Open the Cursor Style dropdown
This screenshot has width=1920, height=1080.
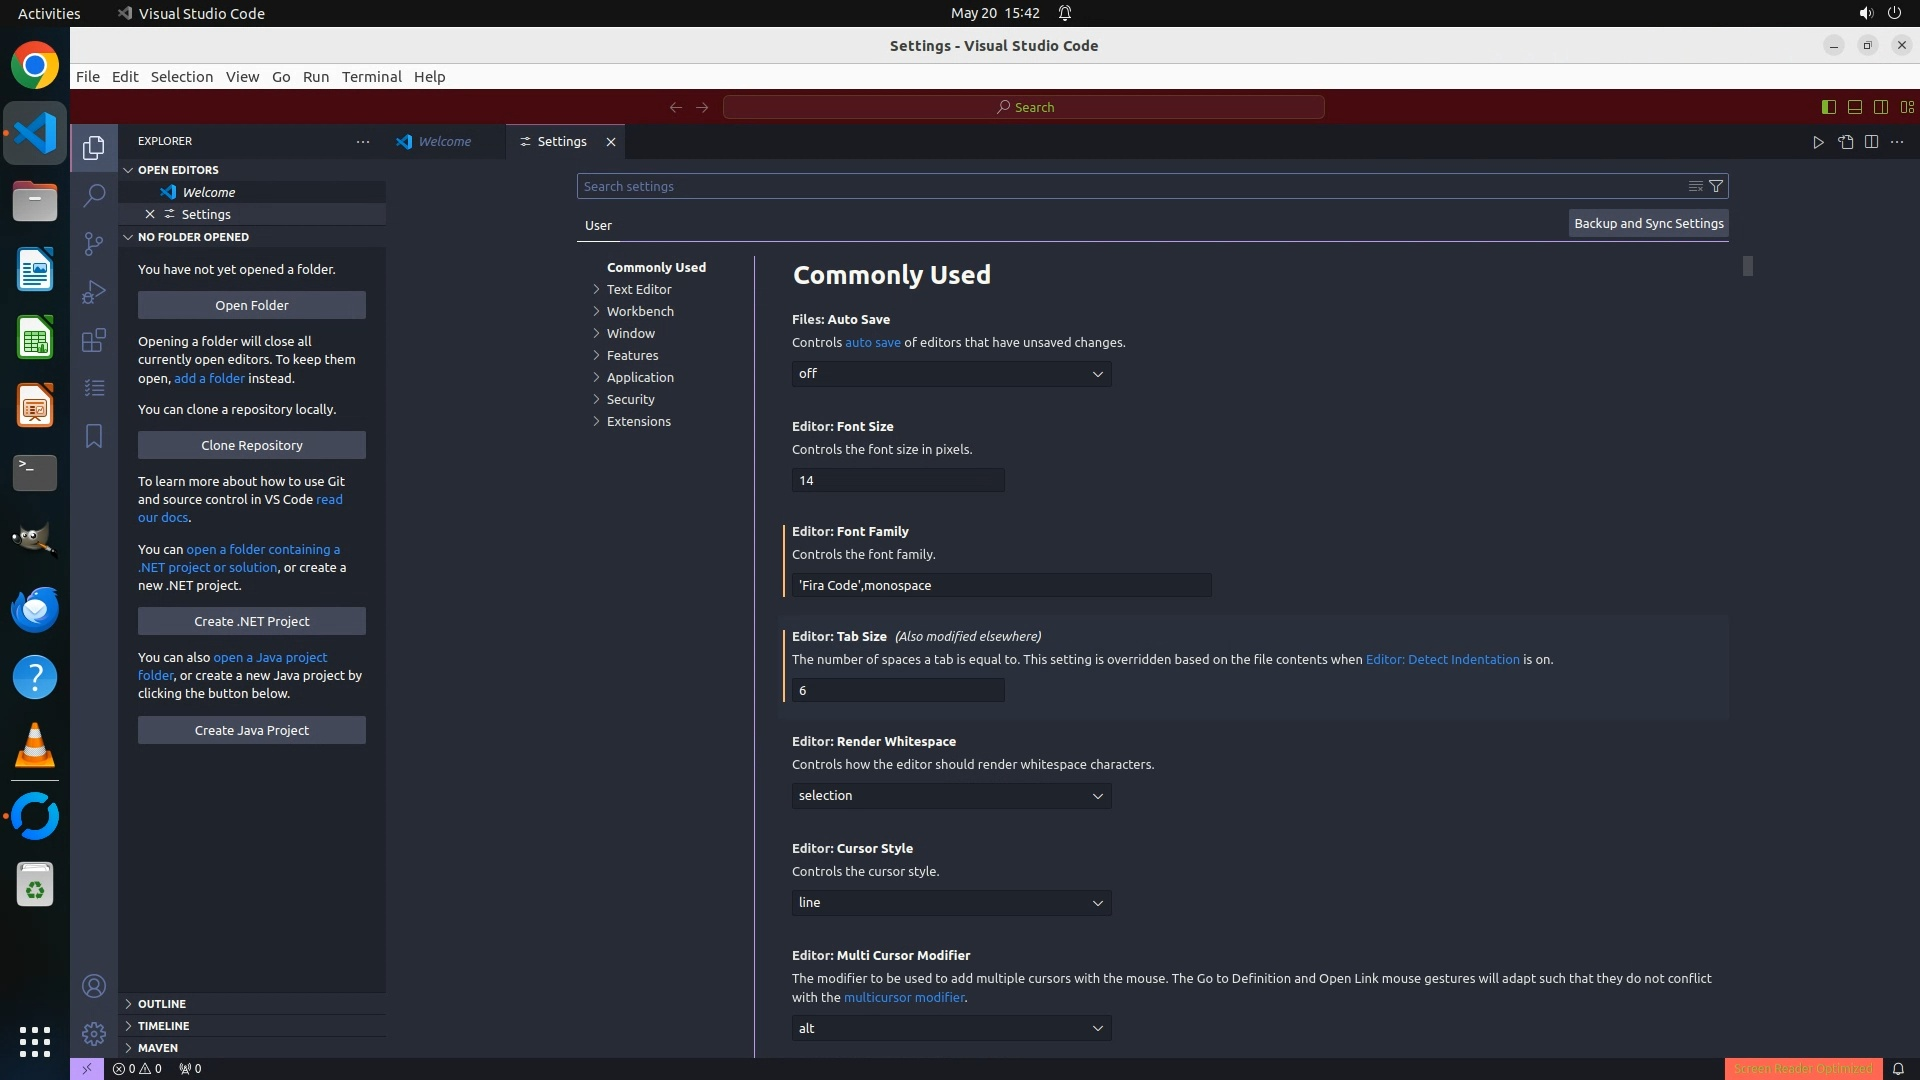[951, 903]
